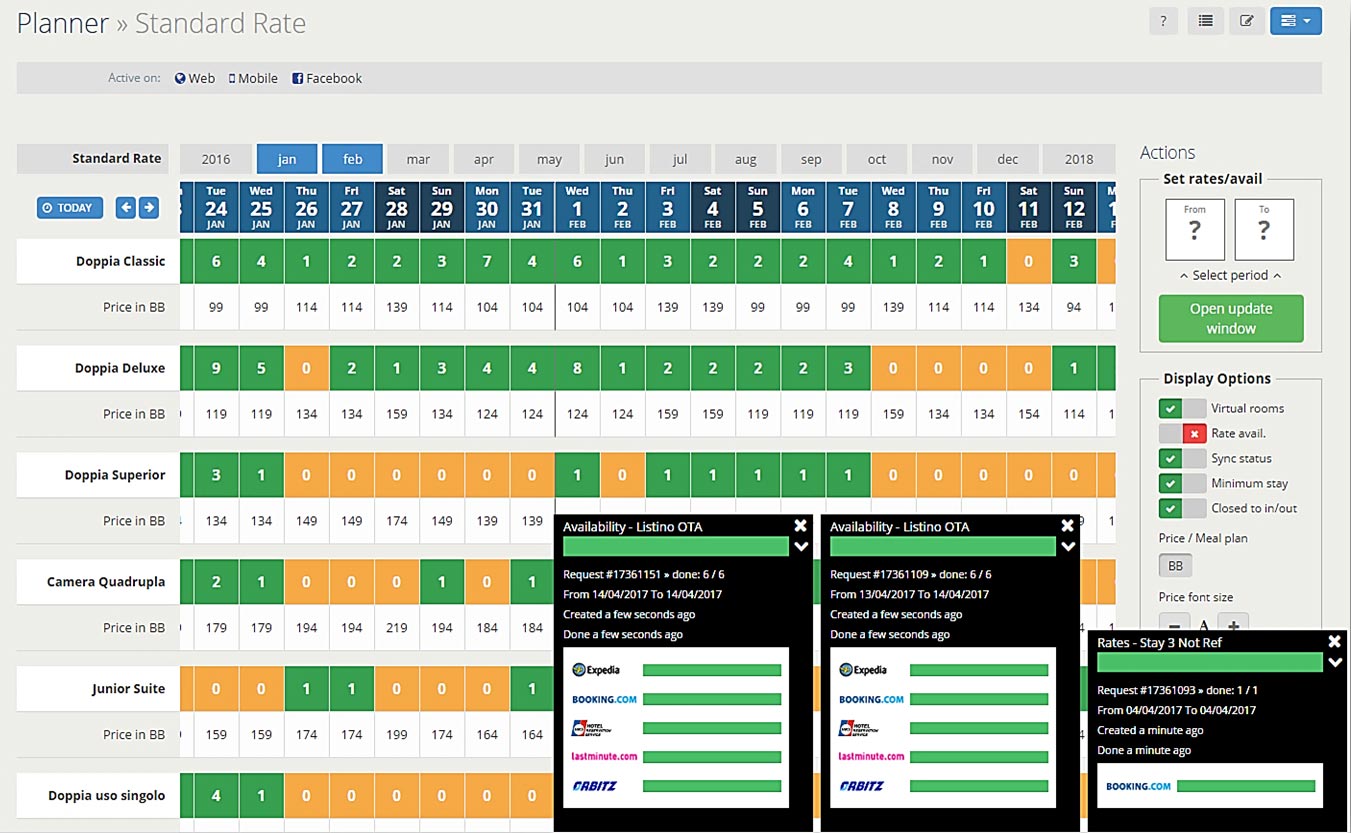Click the list view icon near top right

1205,20
